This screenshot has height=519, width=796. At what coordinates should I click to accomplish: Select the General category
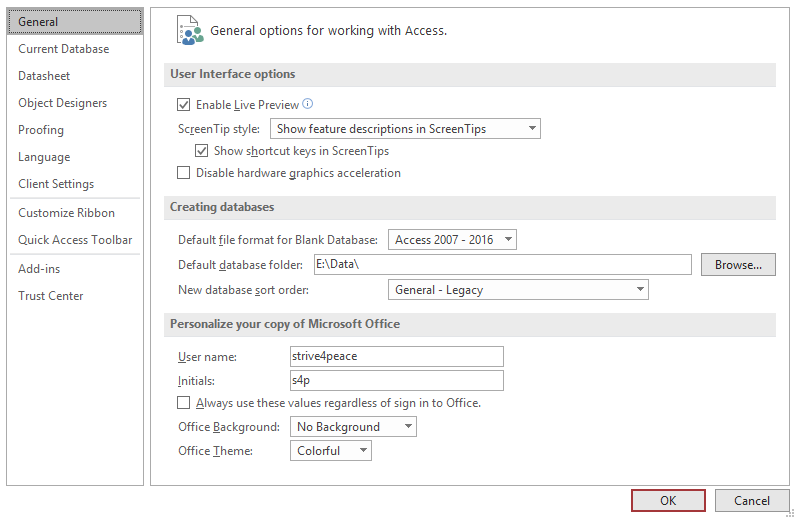point(75,22)
